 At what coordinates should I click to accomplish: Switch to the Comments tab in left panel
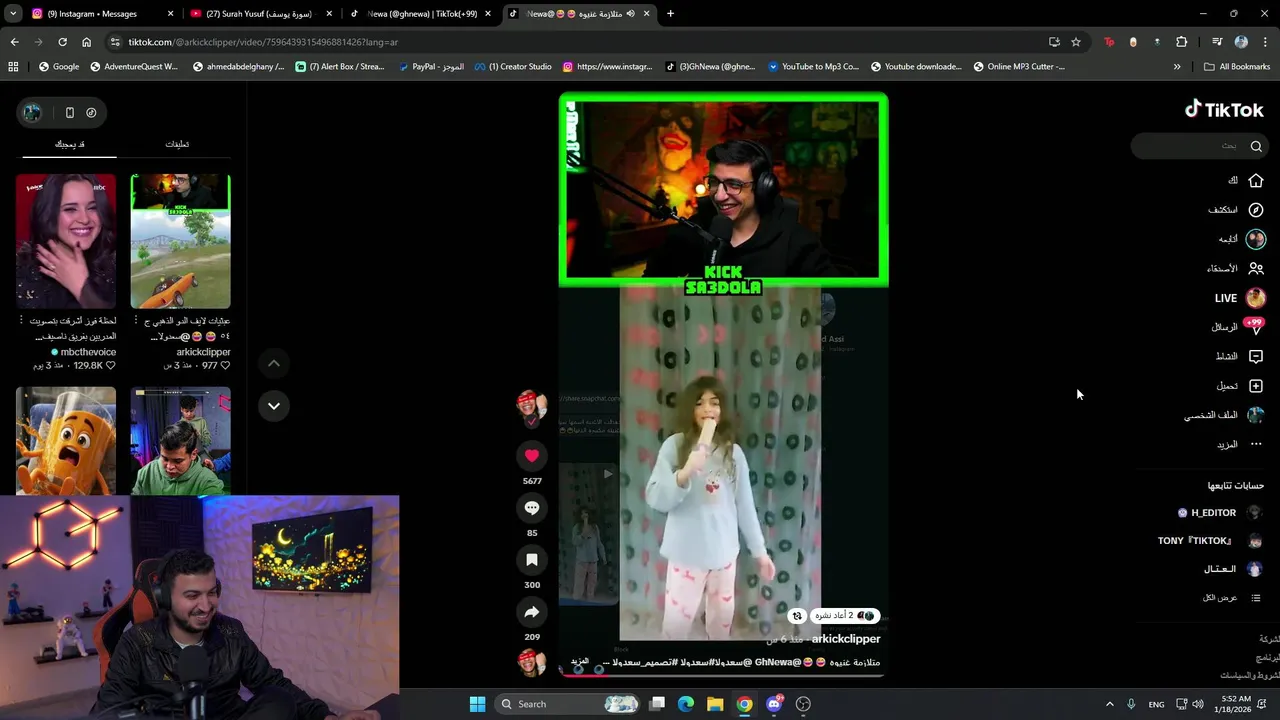coord(177,144)
